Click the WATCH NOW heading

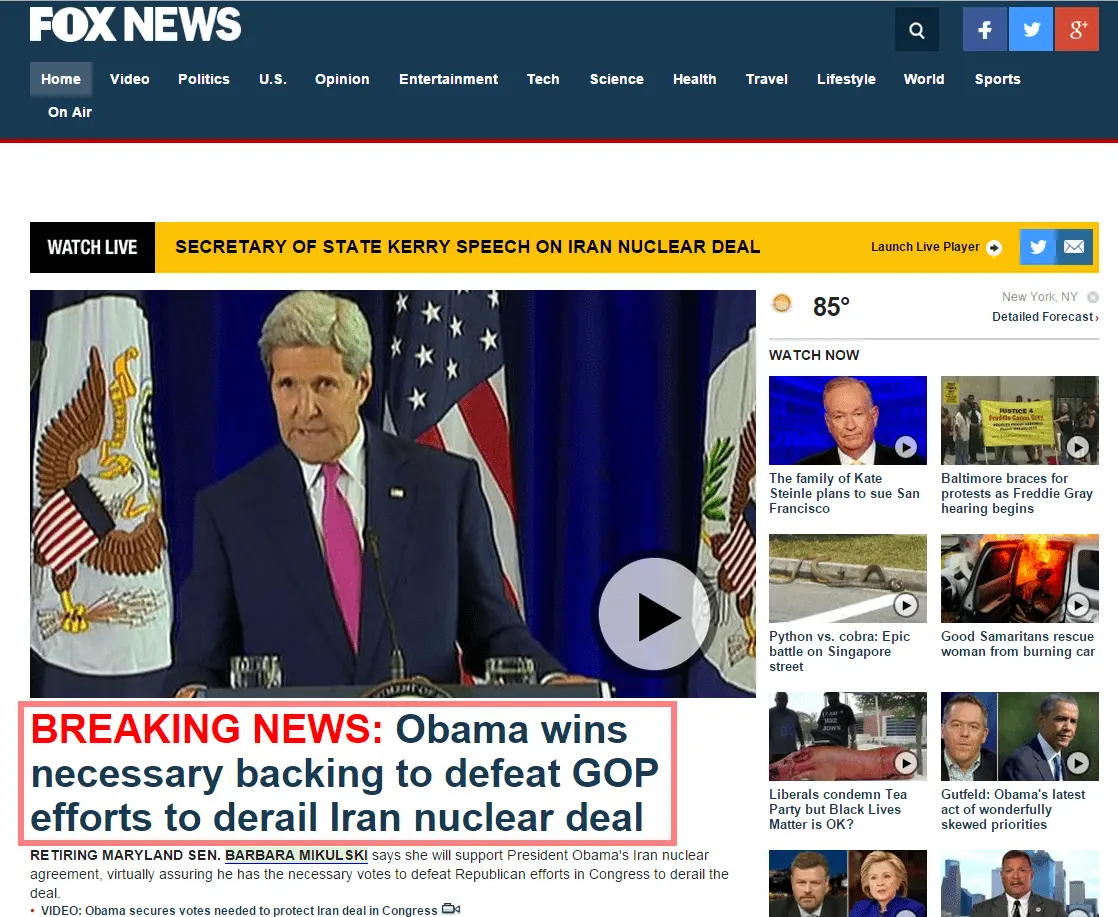(814, 355)
